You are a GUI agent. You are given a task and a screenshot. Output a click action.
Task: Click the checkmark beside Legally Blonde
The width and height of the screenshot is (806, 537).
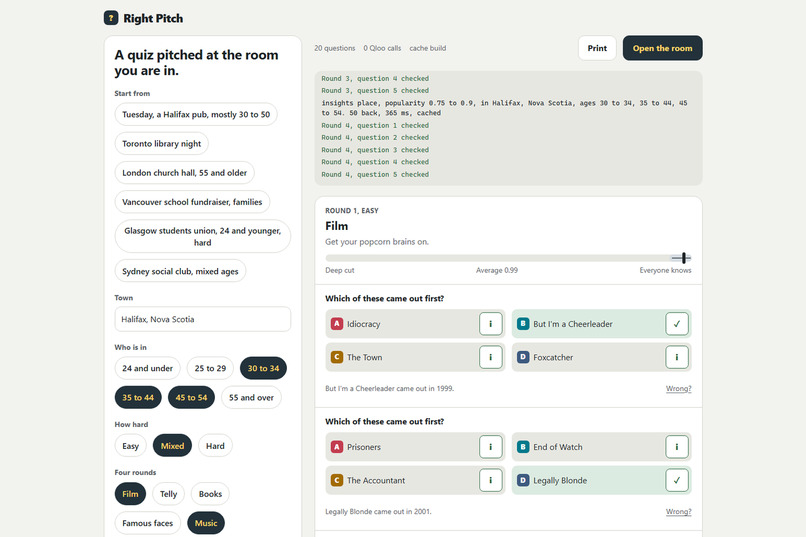point(676,480)
